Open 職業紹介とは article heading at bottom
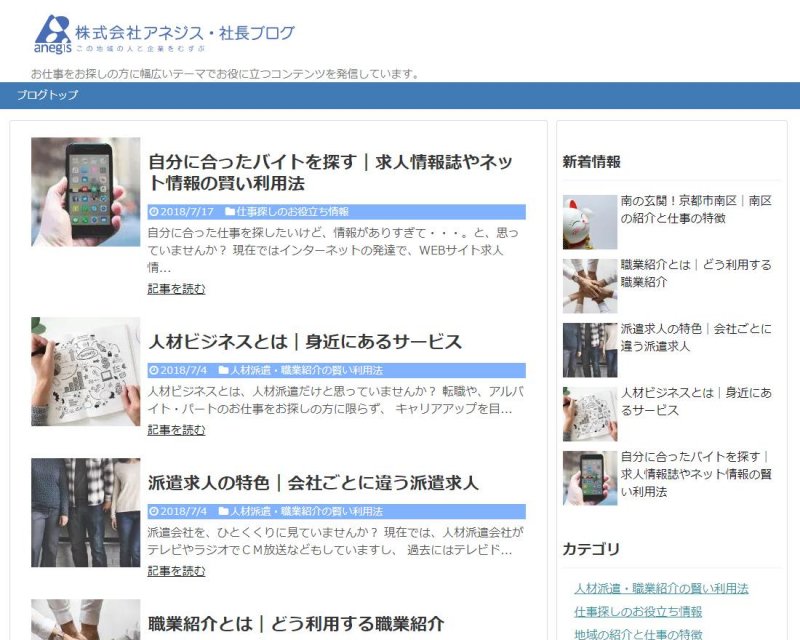Screen dimensions: 800x640 pos(295,624)
